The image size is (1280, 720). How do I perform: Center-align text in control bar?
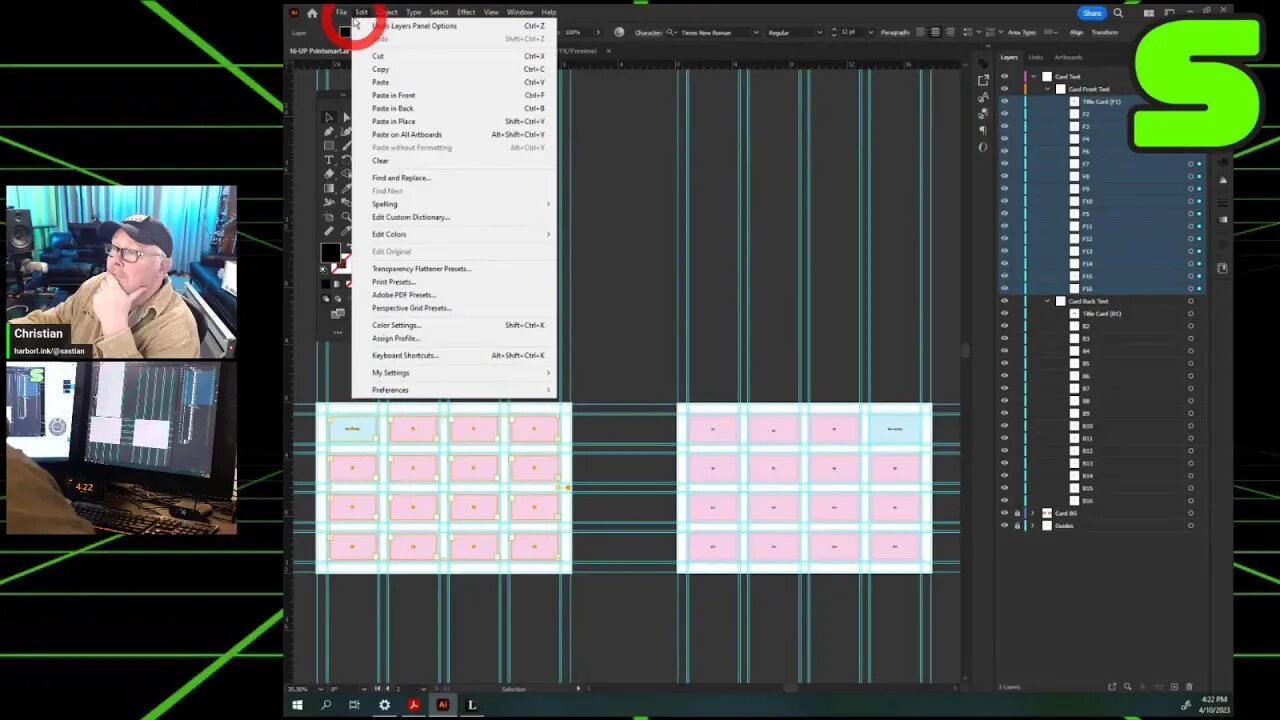[x=935, y=32]
